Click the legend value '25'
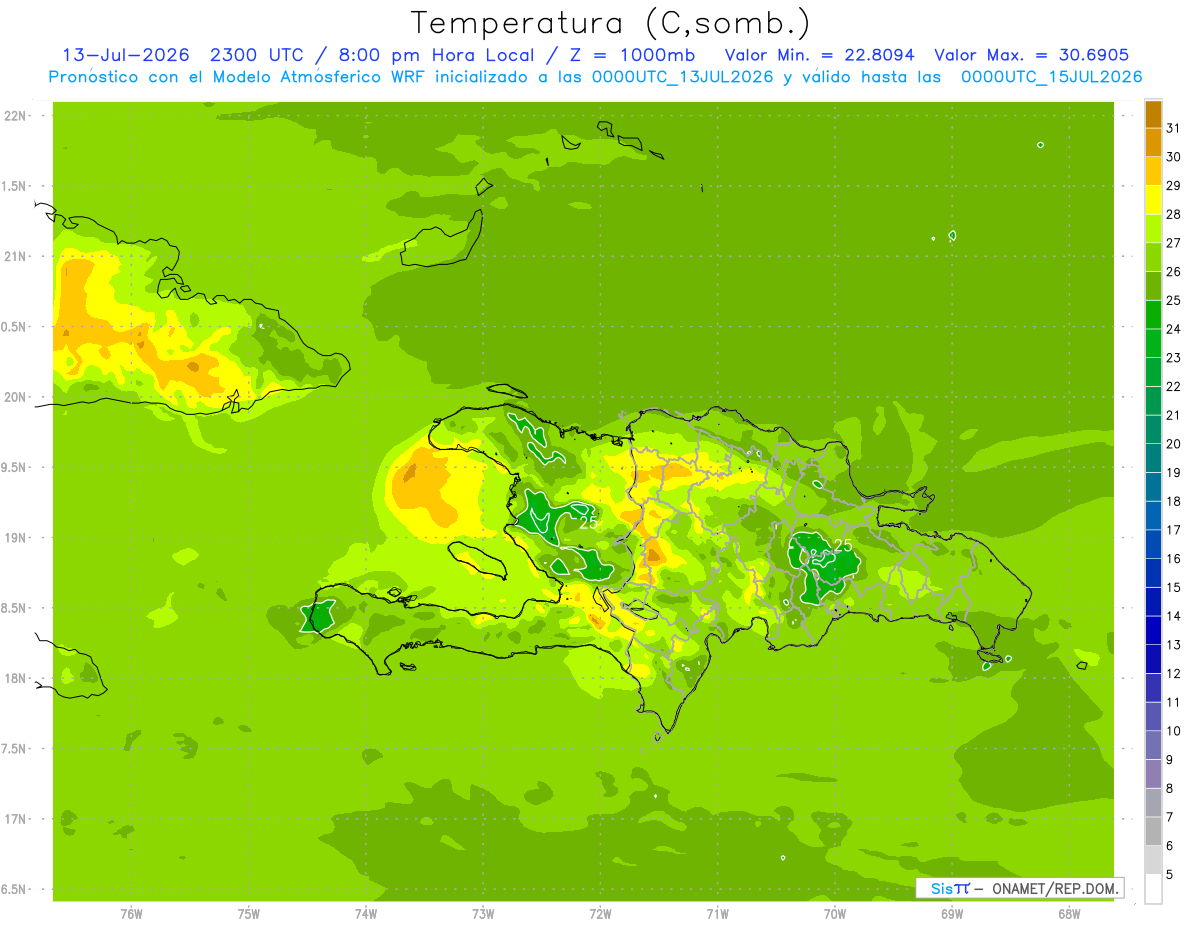The image size is (1200, 927). pos(1174,300)
